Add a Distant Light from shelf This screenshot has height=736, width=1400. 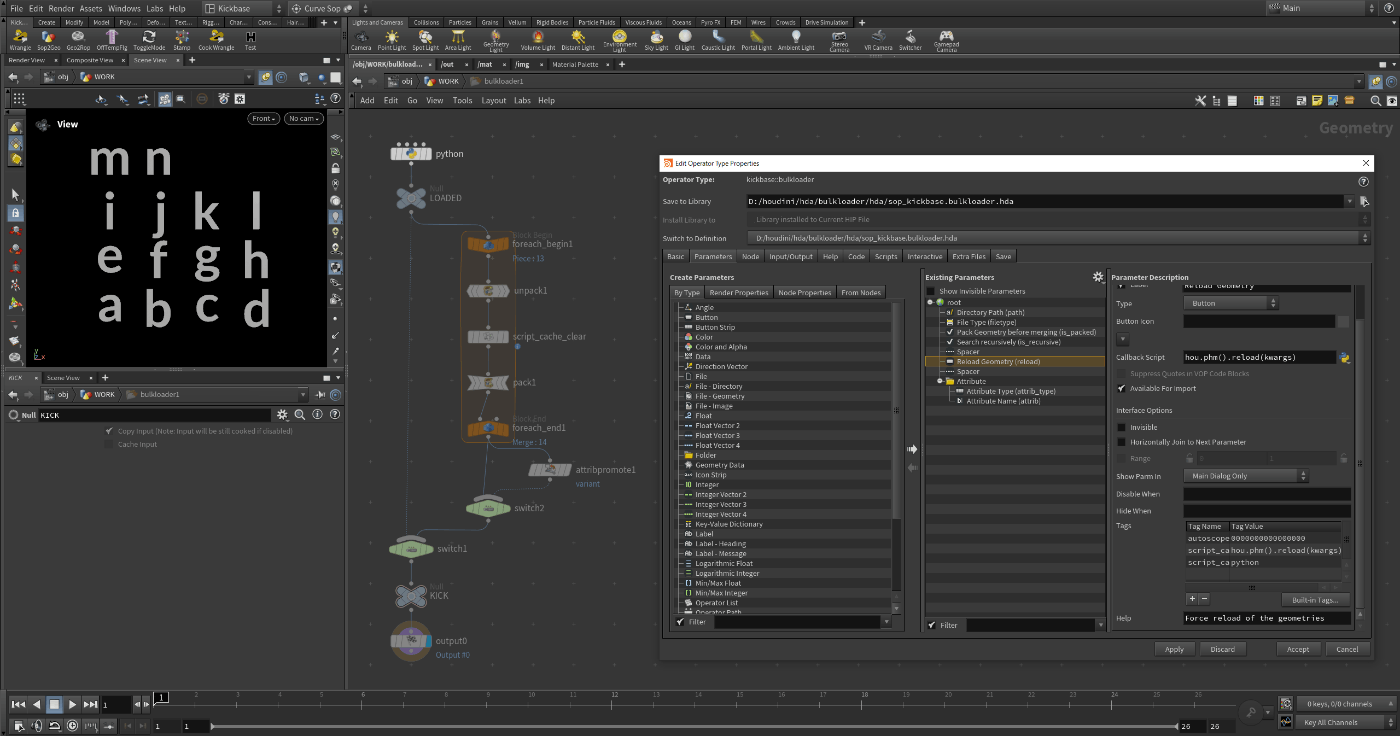coord(578,40)
